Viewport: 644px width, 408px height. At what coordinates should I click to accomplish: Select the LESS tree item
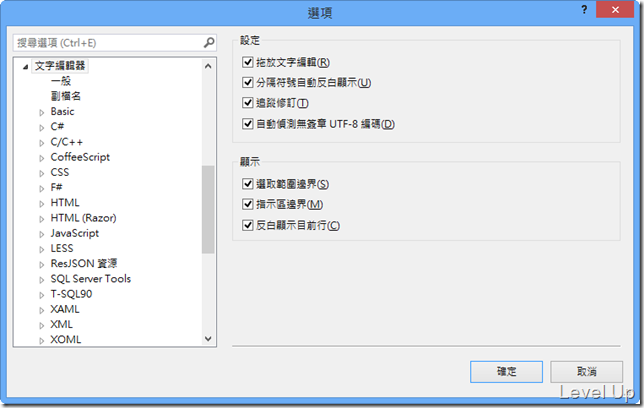coord(62,248)
